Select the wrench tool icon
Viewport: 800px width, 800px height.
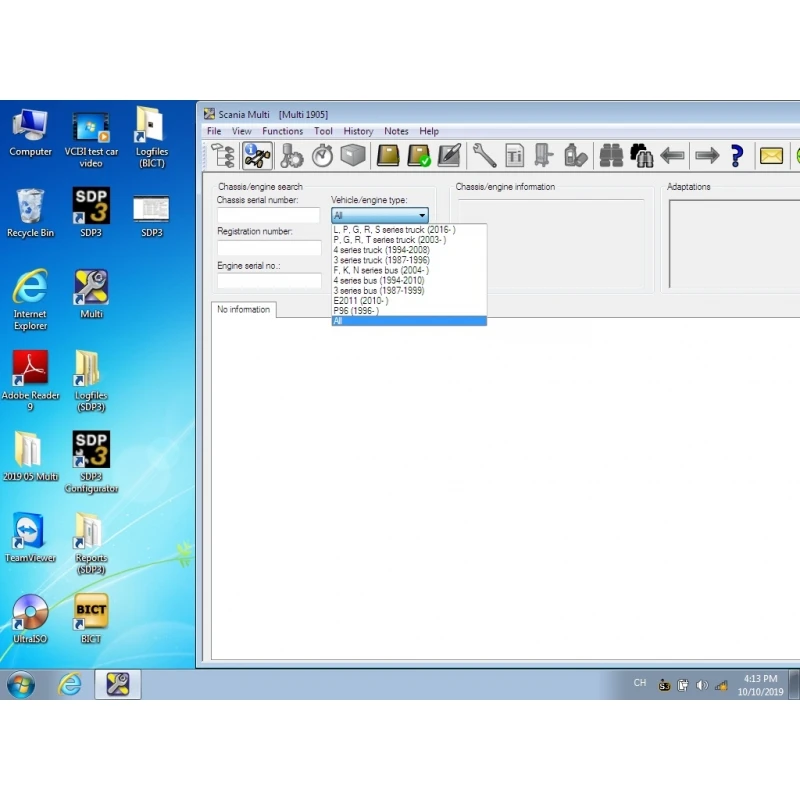(484, 155)
